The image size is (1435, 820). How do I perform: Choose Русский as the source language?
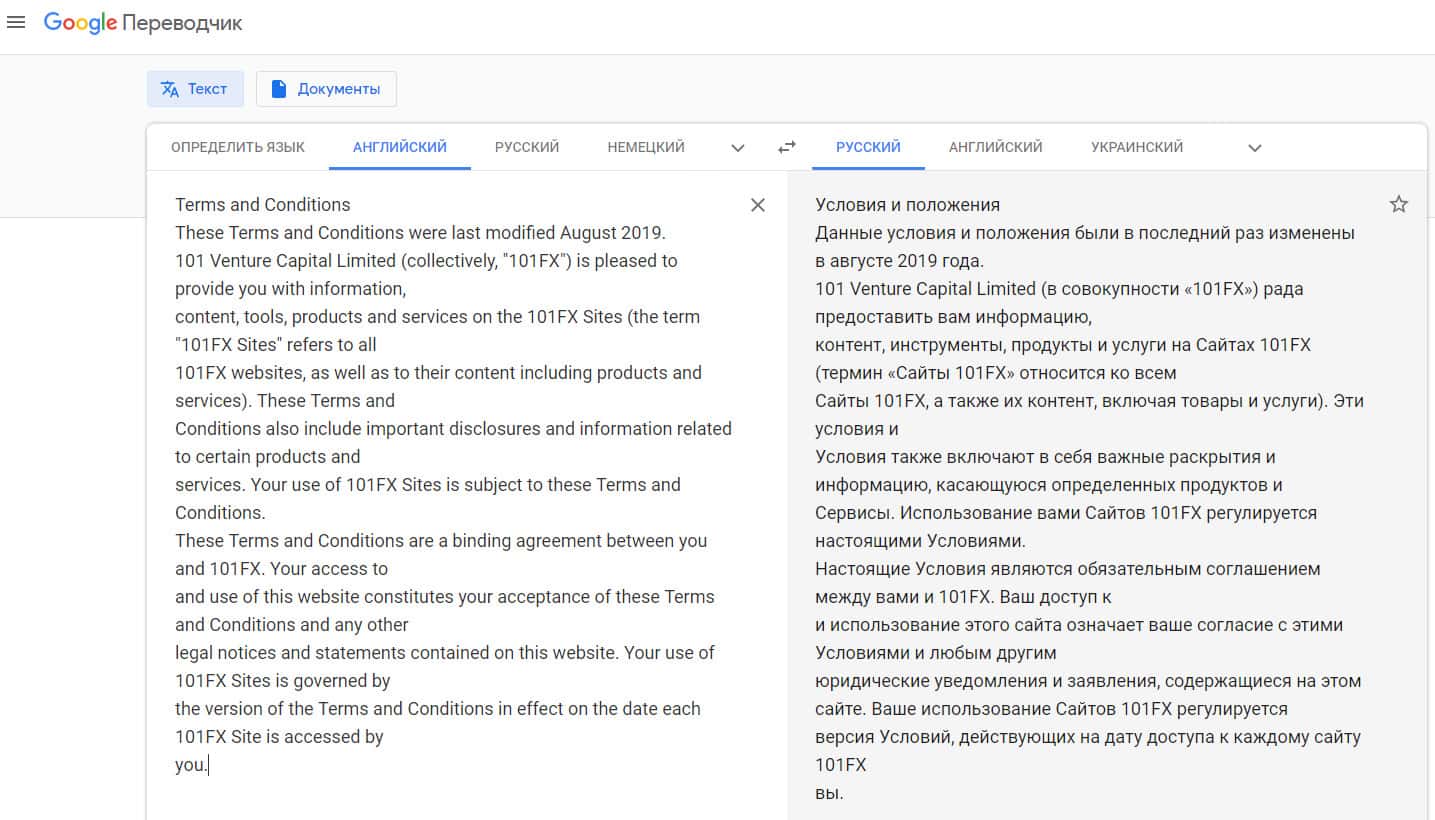point(527,147)
